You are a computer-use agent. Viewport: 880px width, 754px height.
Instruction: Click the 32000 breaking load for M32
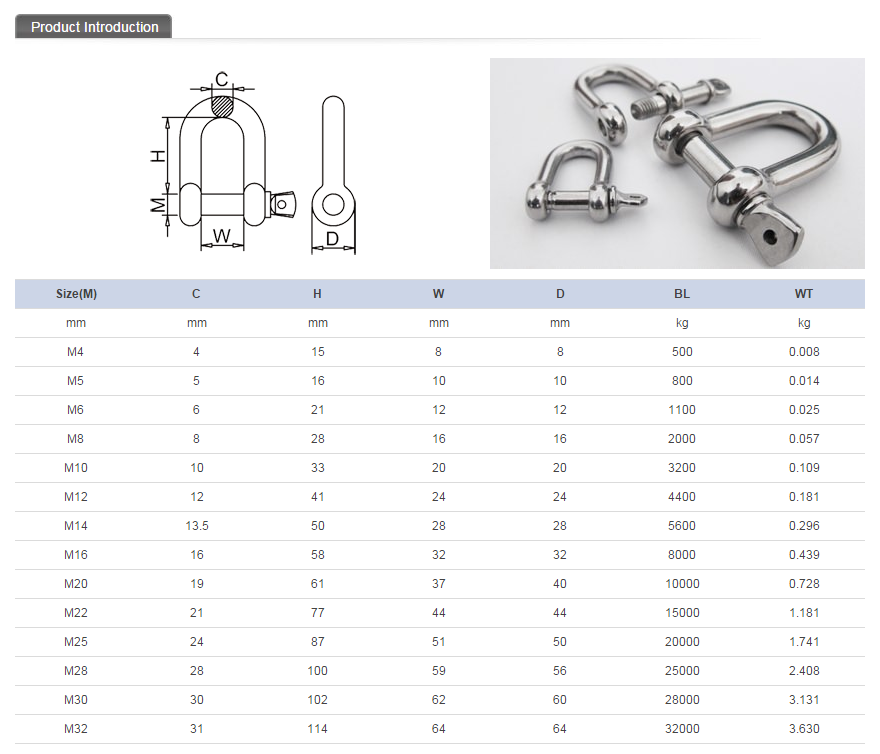point(682,729)
